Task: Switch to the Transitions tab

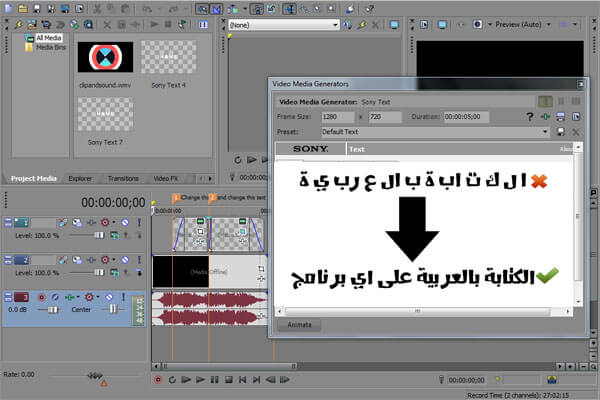Action: 123,178
